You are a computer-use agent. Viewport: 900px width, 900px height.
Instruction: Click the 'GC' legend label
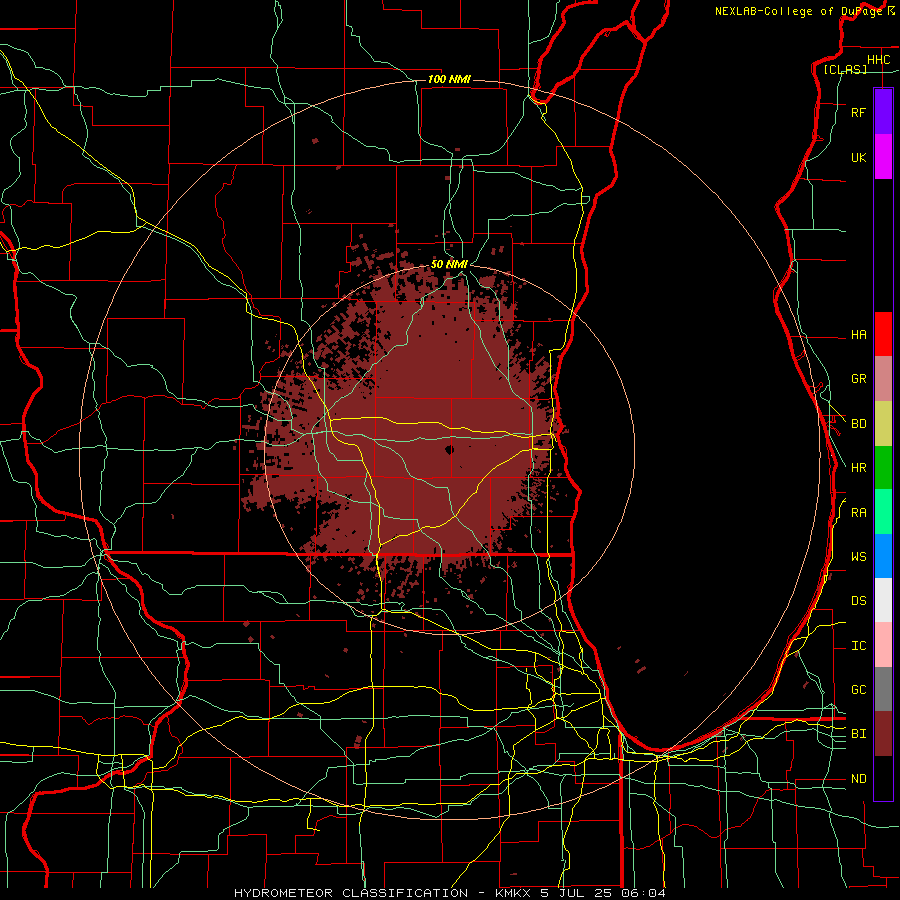coord(859,690)
